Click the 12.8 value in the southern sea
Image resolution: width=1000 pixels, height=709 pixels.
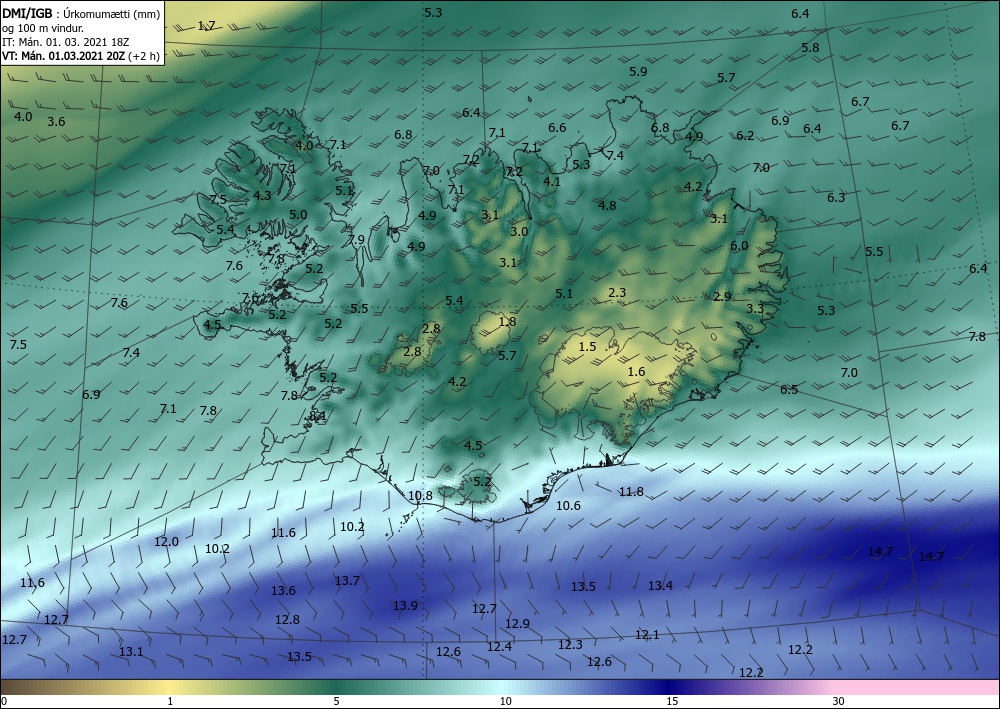click(x=287, y=619)
